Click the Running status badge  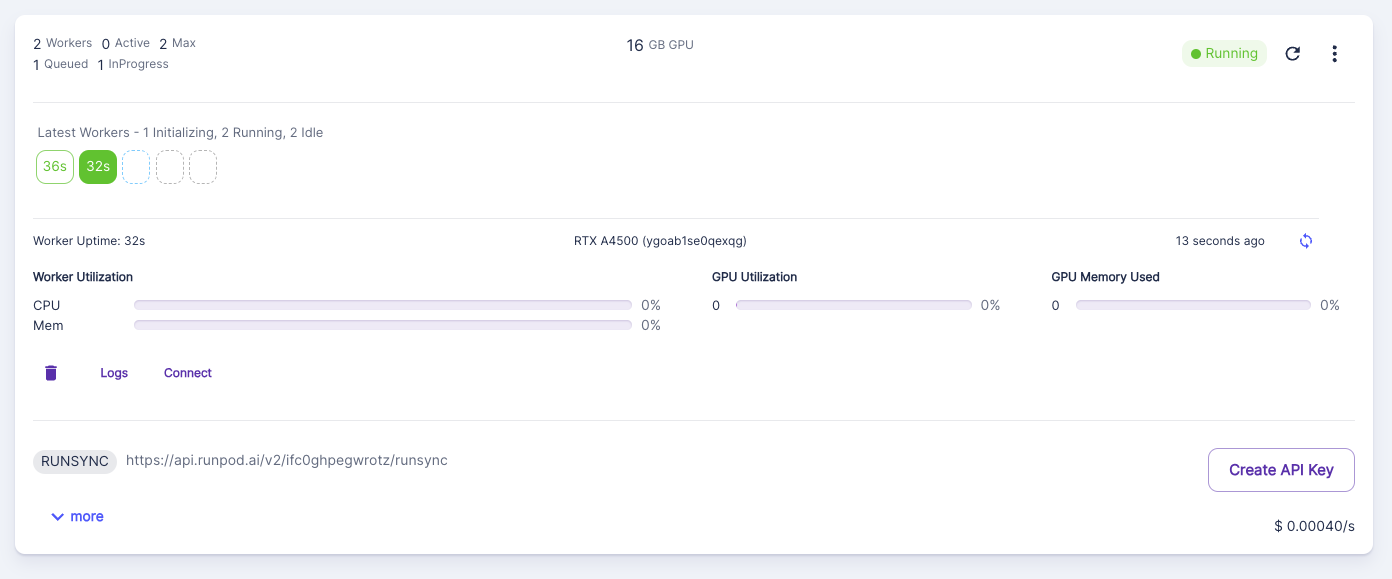[x=1224, y=54]
